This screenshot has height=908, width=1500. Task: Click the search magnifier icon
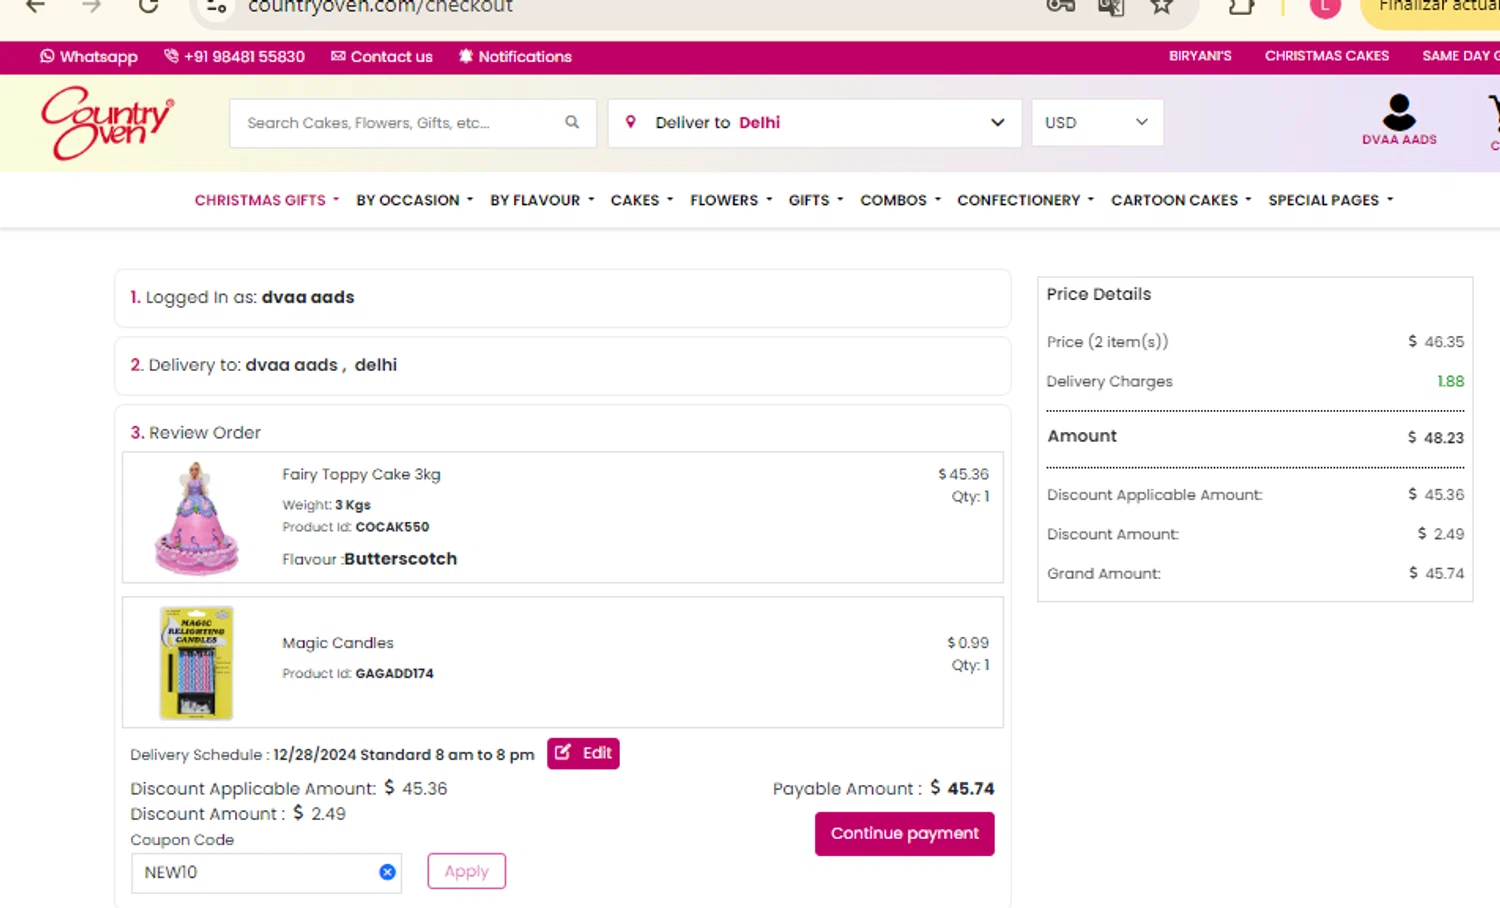tap(572, 122)
